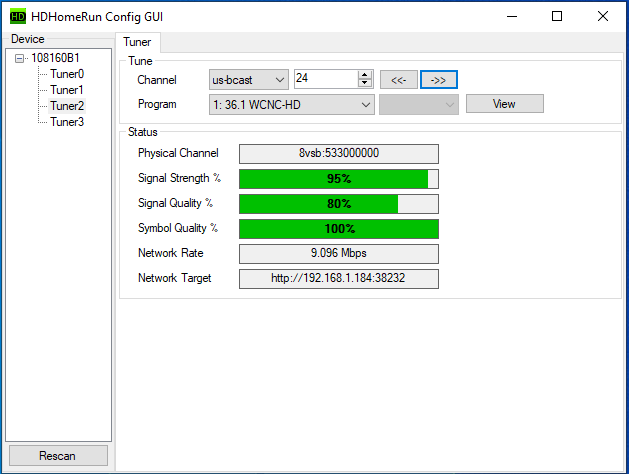Viewport: 629px width, 474px height.
Task: Click the Network Target URL field
Action: point(338,278)
